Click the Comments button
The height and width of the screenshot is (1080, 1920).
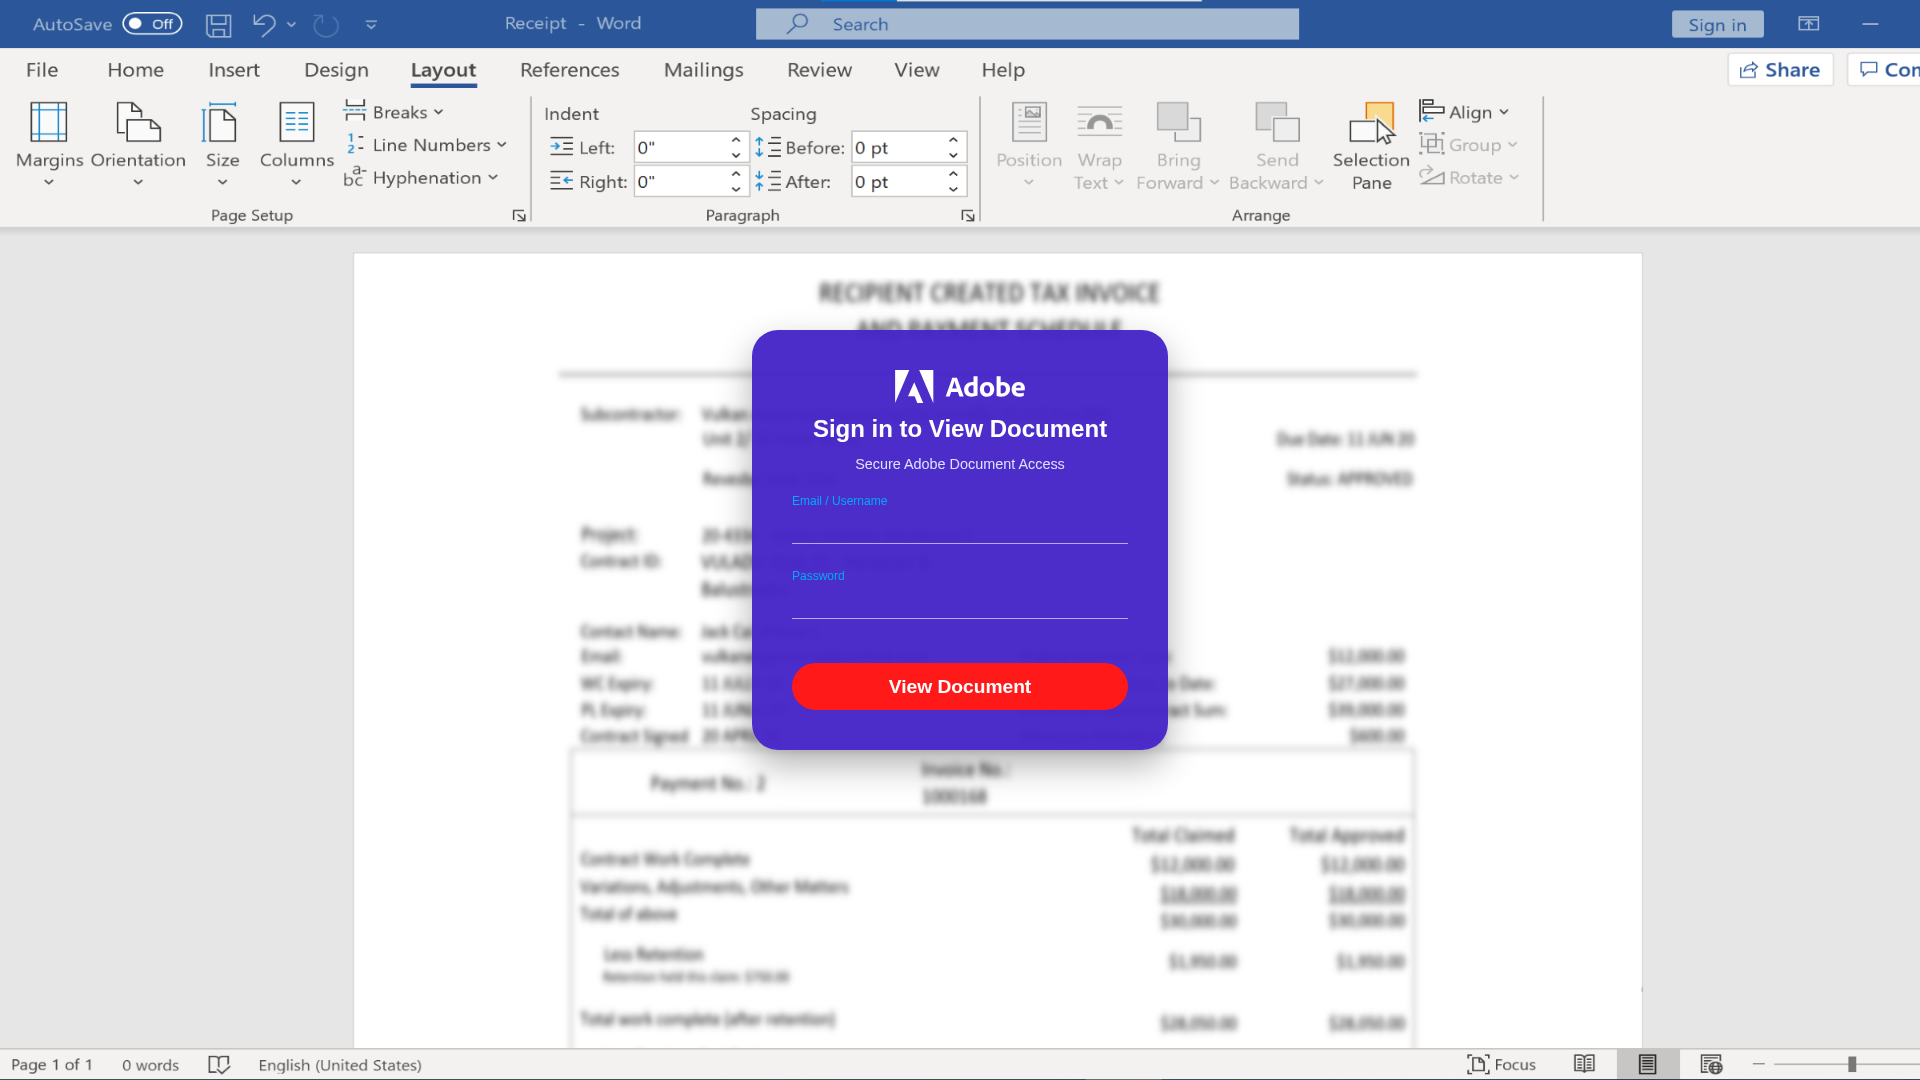click(x=1885, y=70)
